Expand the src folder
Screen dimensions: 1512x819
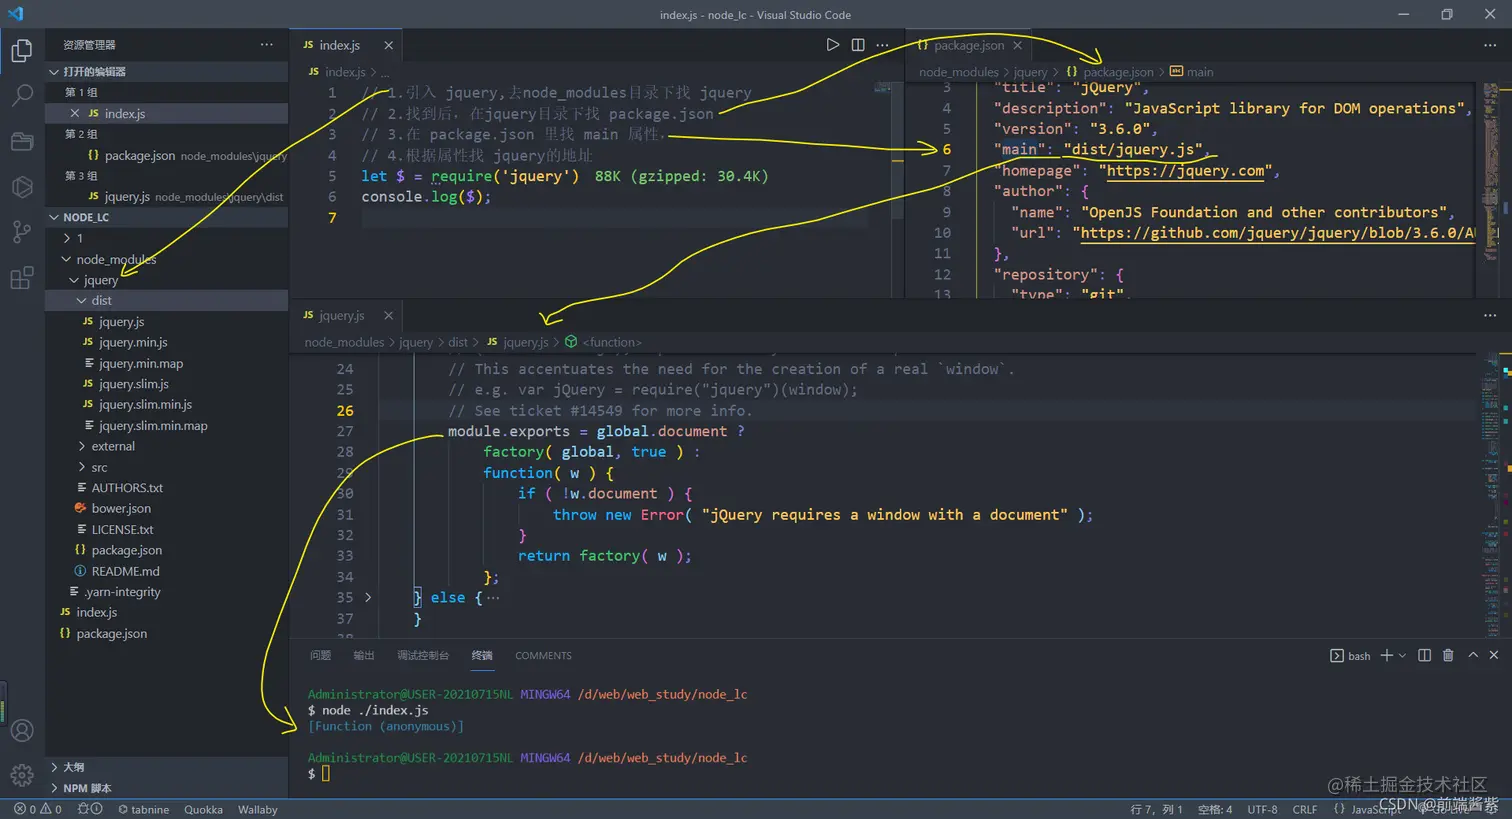coord(167,467)
